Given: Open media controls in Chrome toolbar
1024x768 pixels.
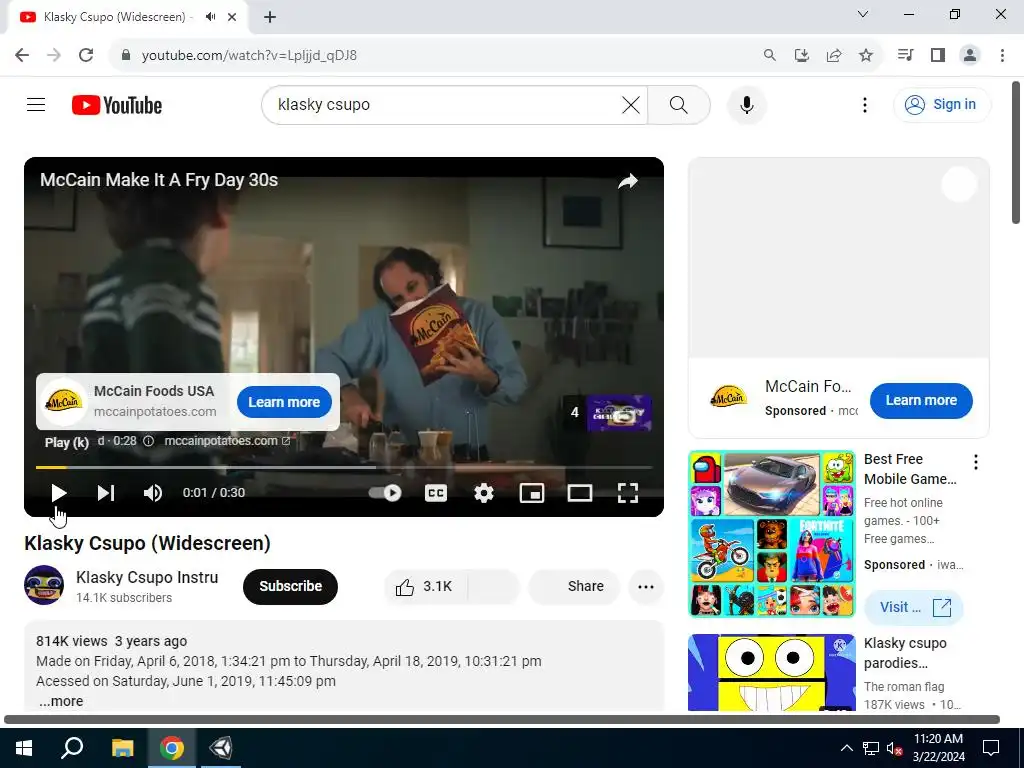Looking at the screenshot, I should click(x=905, y=56).
